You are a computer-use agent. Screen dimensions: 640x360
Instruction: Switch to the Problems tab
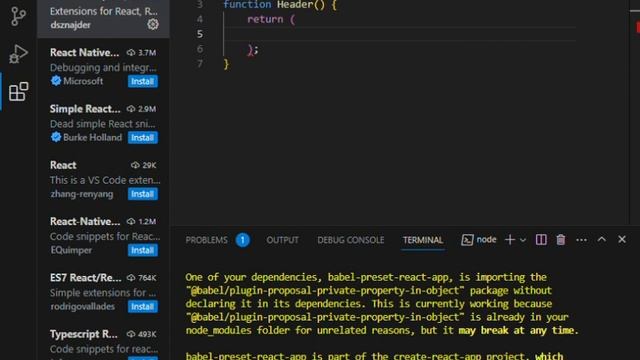207,240
